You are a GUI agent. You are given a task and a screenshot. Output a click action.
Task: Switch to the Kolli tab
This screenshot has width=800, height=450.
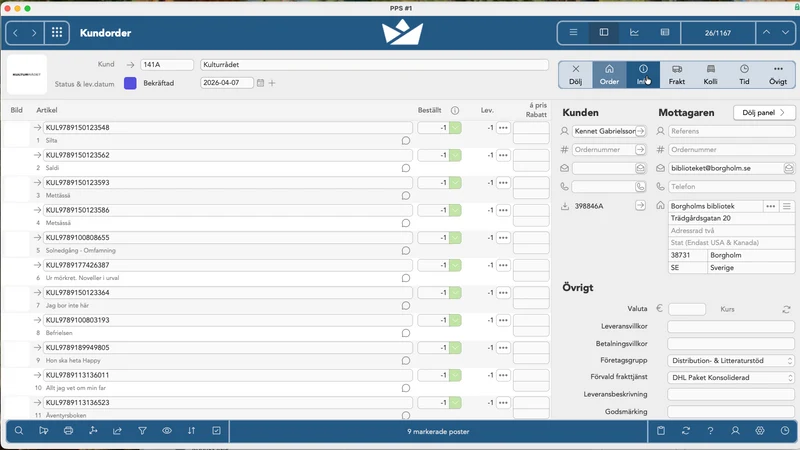(710, 74)
